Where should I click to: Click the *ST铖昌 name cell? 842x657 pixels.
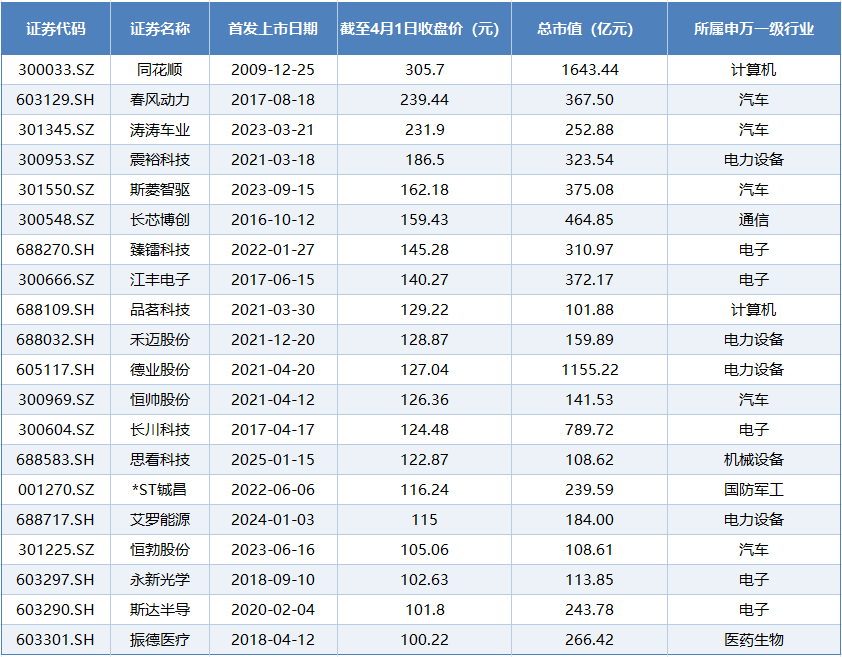tap(160, 490)
